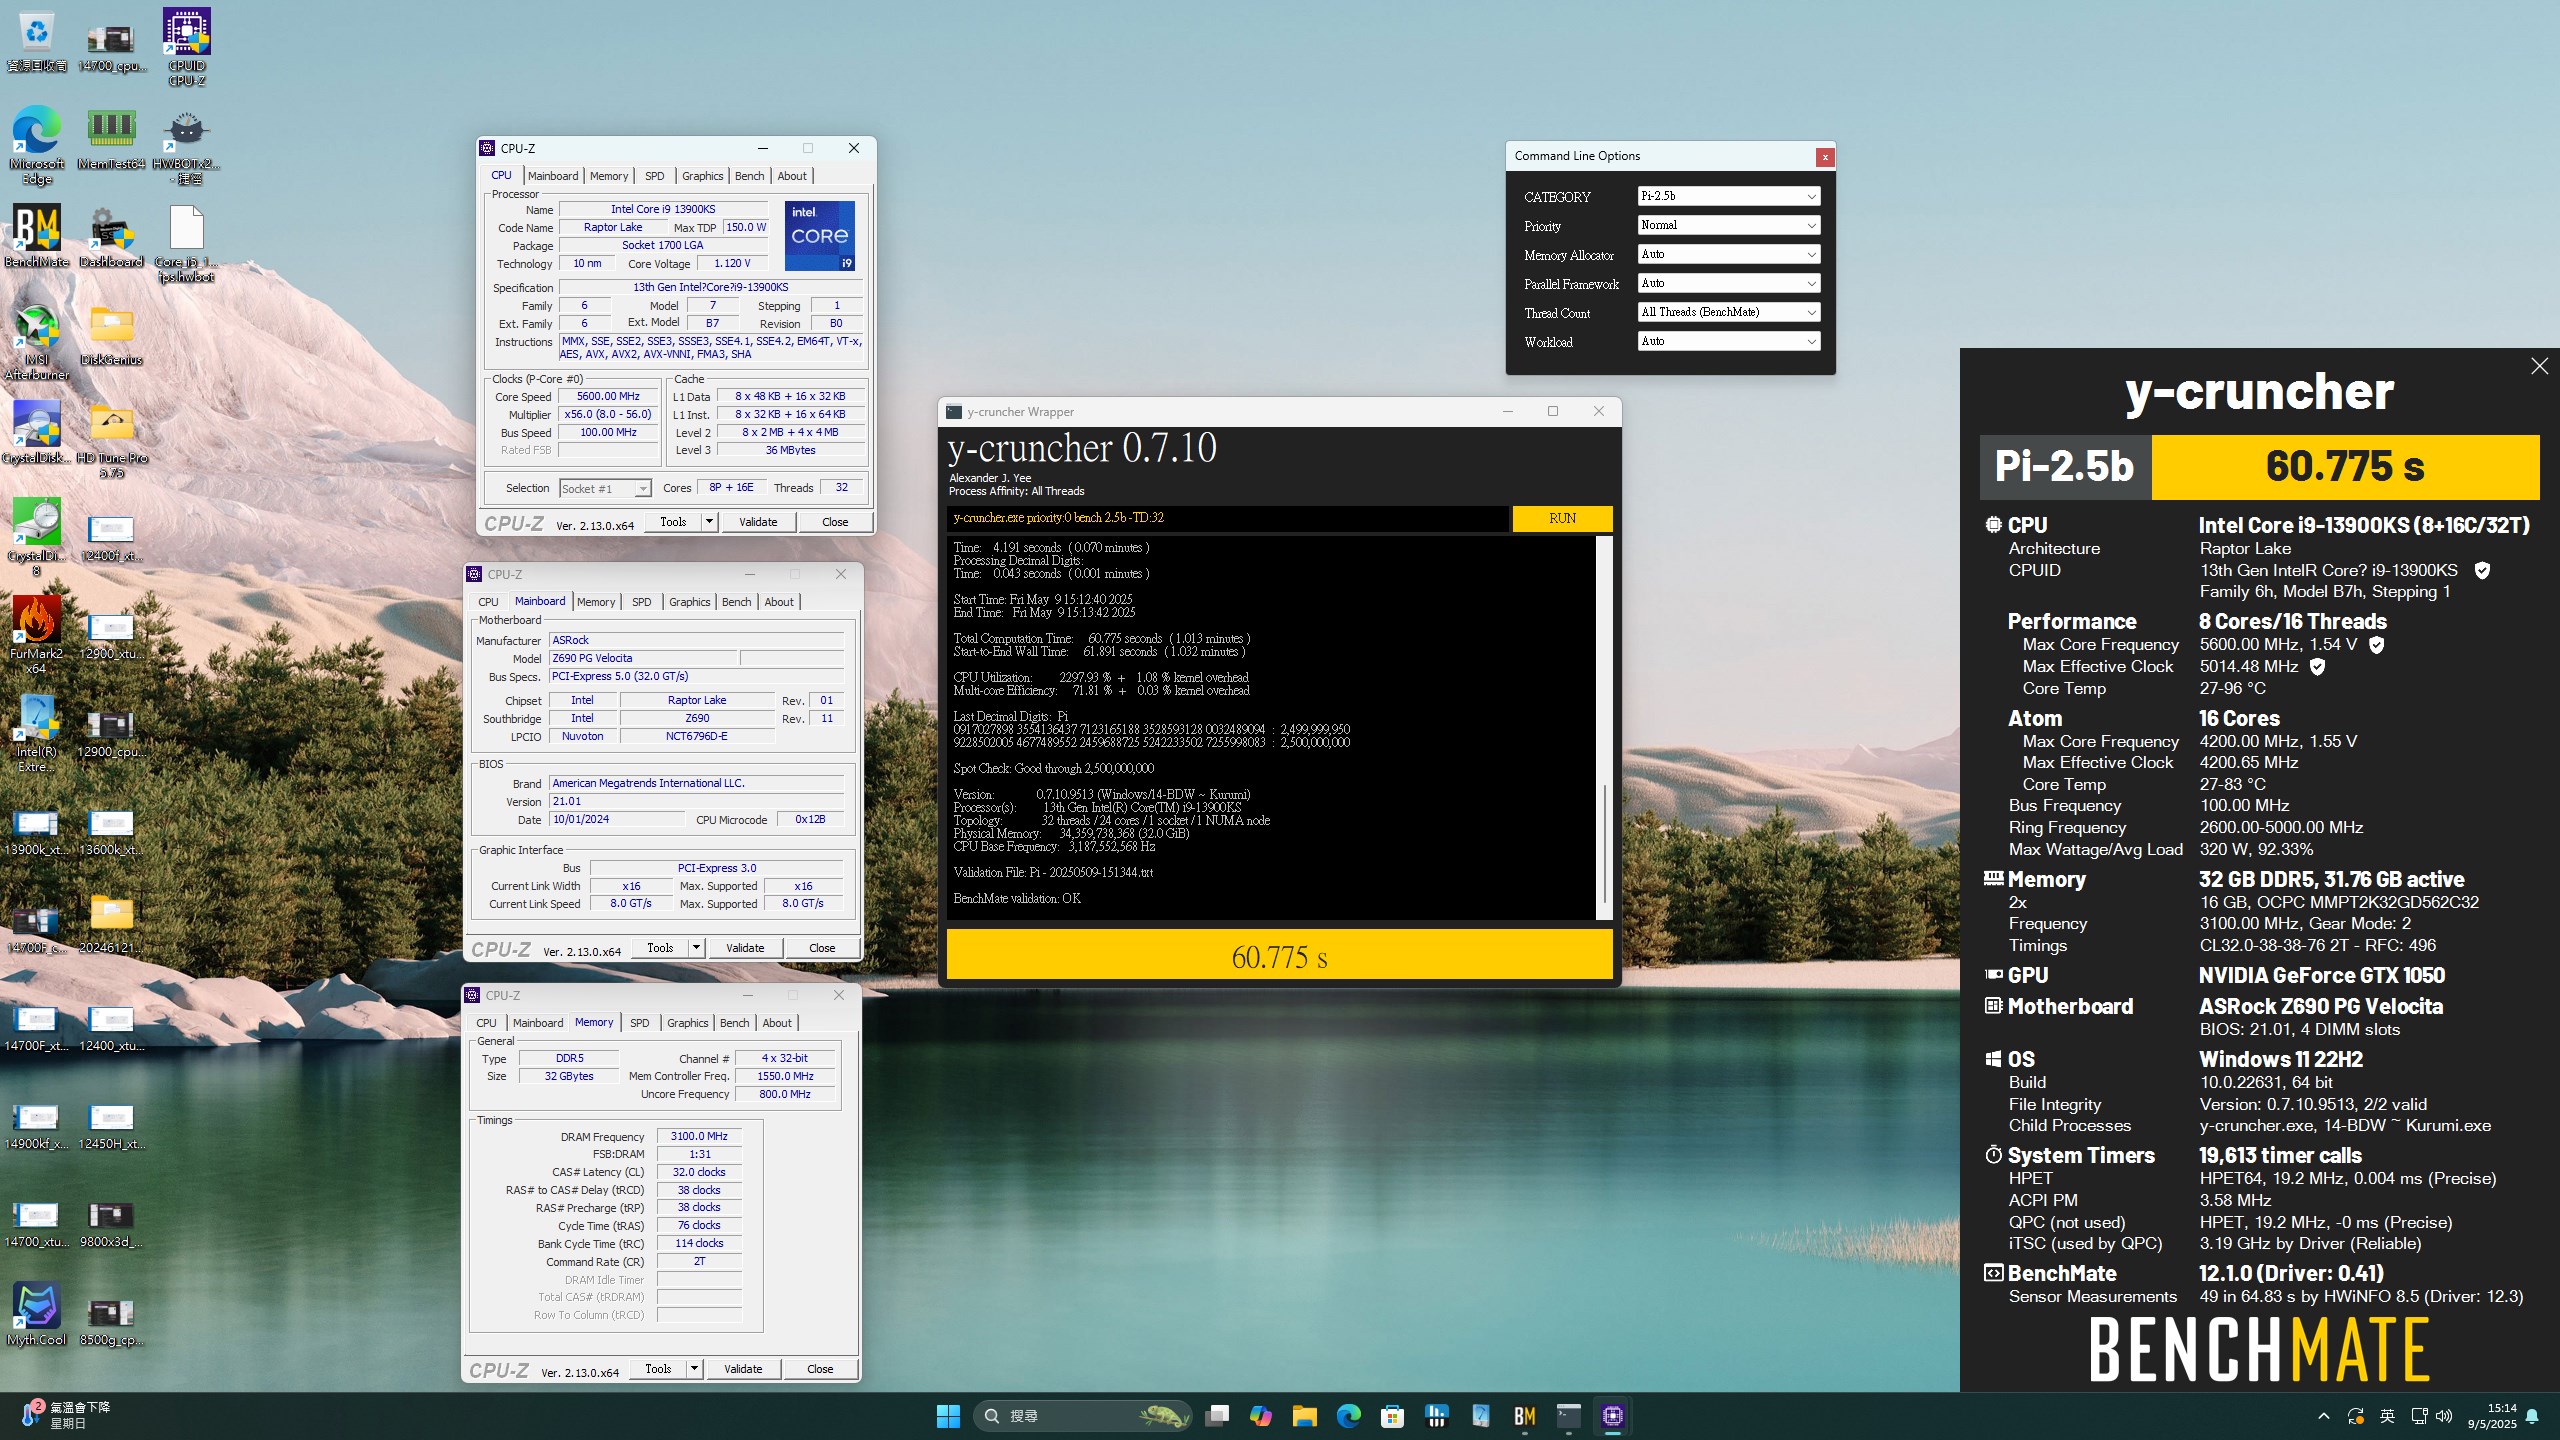The height and width of the screenshot is (1440, 2560).
Task: Click Tools dropdown arrow in Mainboard CPU-Z window
Action: click(x=696, y=948)
